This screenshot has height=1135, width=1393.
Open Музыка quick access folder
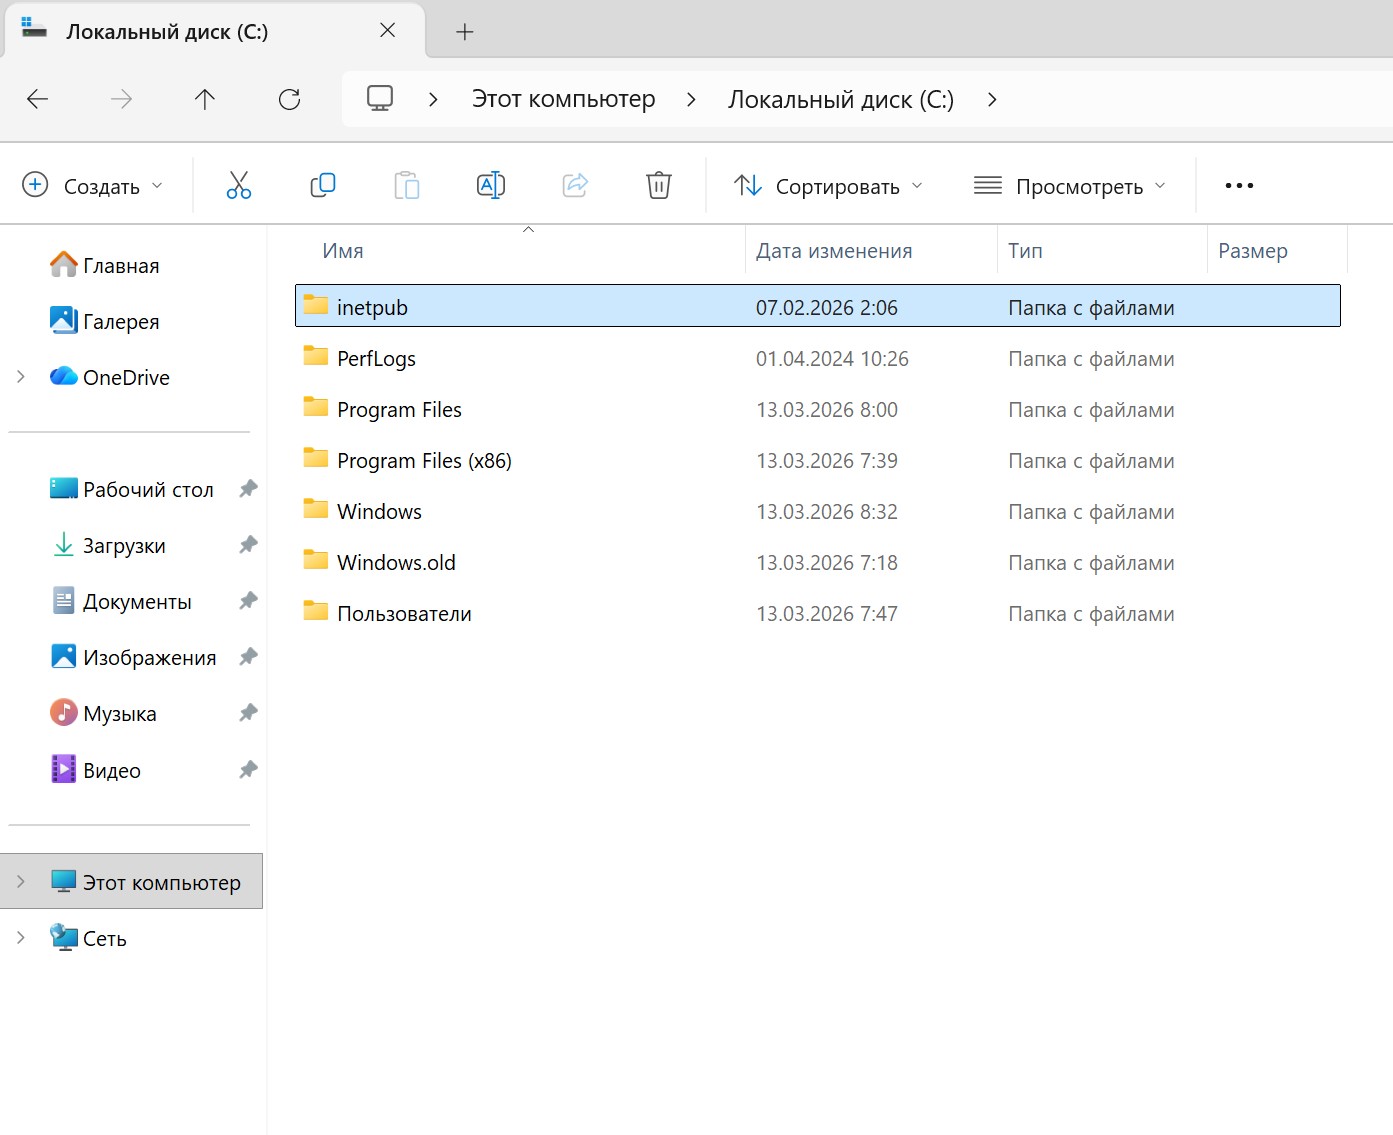[x=103, y=713]
